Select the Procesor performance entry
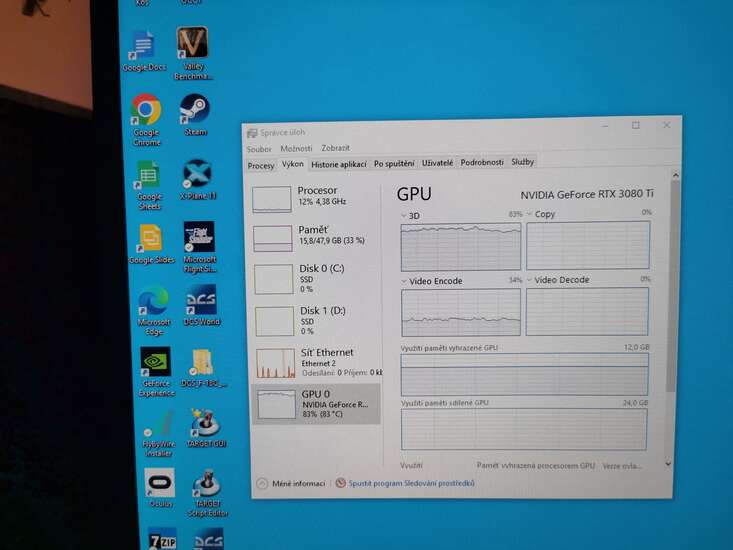Image resolution: width=733 pixels, height=550 pixels. (x=316, y=198)
